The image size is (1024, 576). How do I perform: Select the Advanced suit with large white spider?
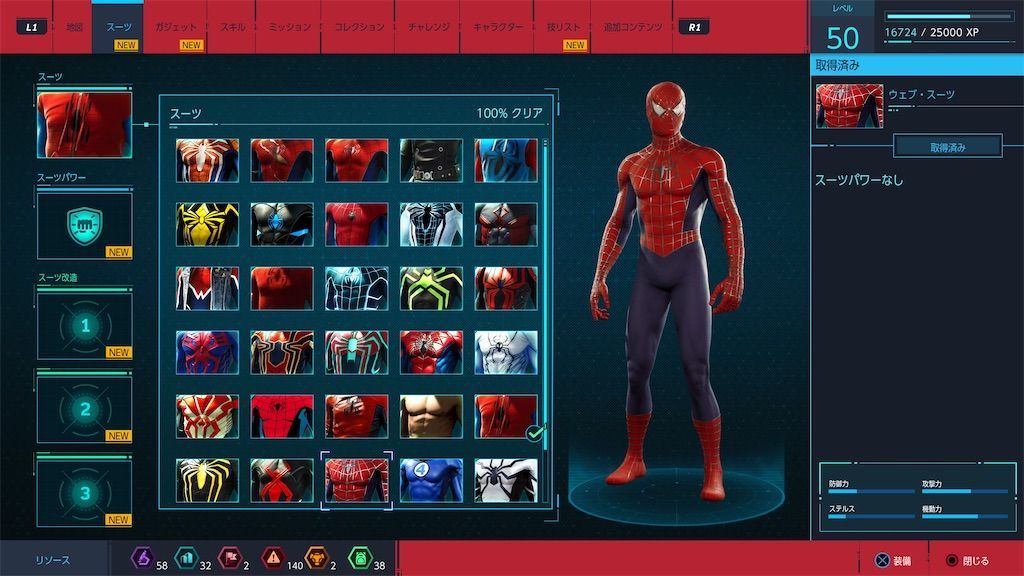[x=207, y=160]
